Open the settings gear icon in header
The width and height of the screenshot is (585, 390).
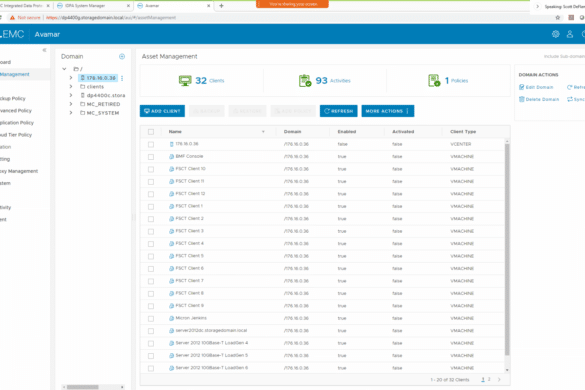[x=556, y=34]
